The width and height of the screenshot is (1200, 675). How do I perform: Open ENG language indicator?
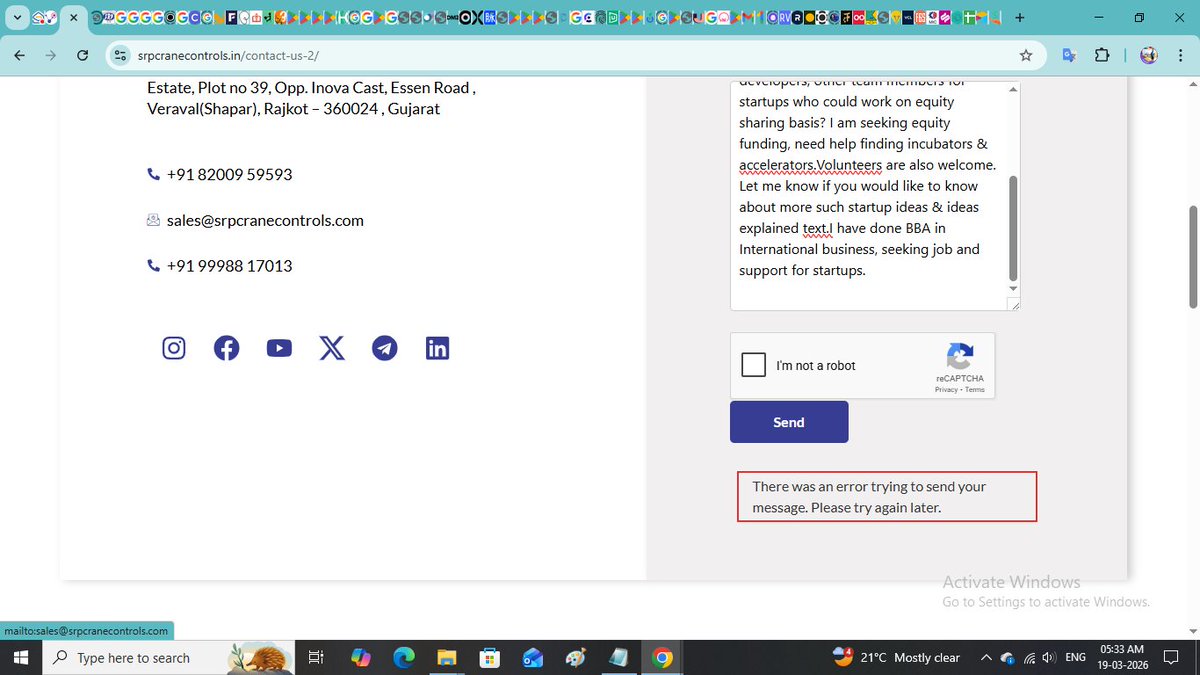(1076, 657)
